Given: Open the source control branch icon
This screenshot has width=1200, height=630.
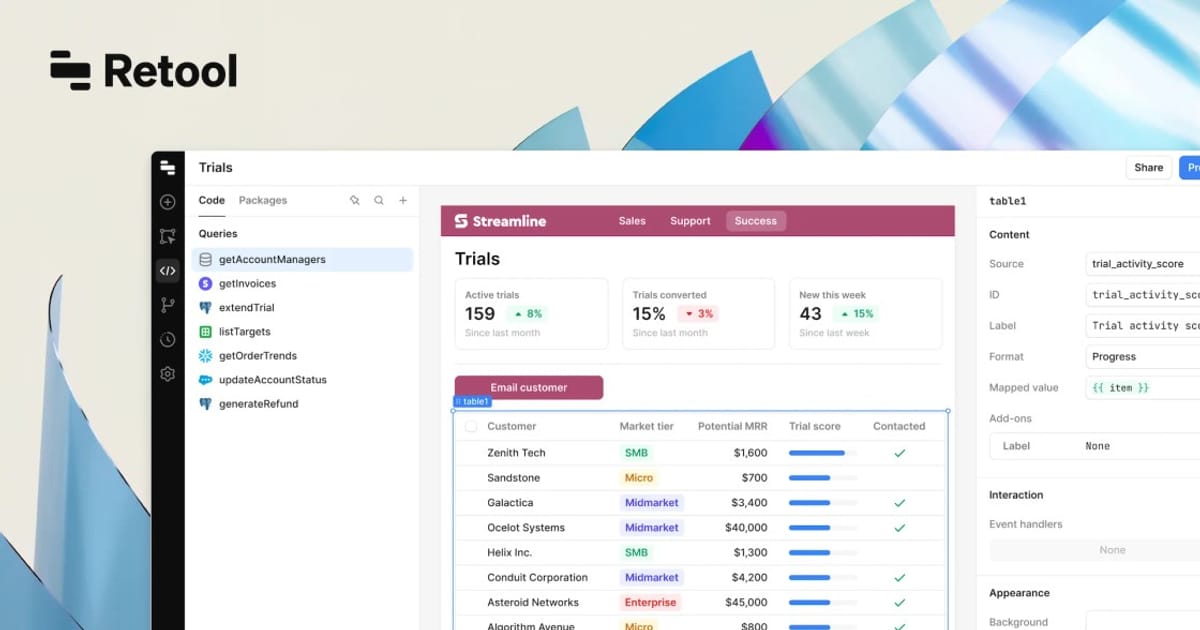Looking at the screenshot, I should [x=168, y=305].
